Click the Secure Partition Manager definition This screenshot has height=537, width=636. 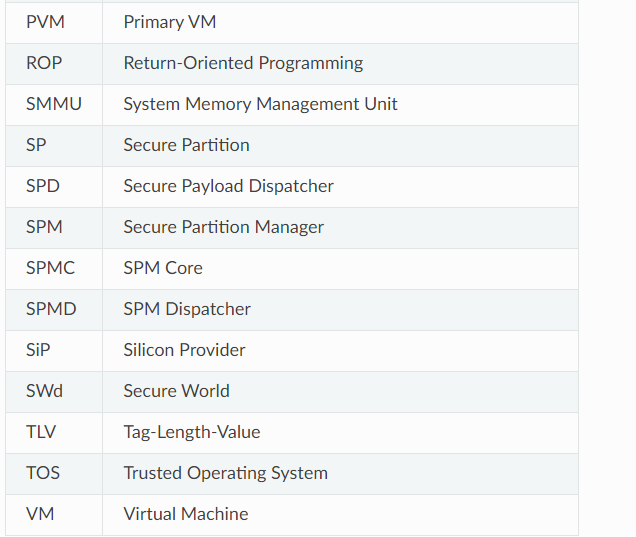coord(223,227)
